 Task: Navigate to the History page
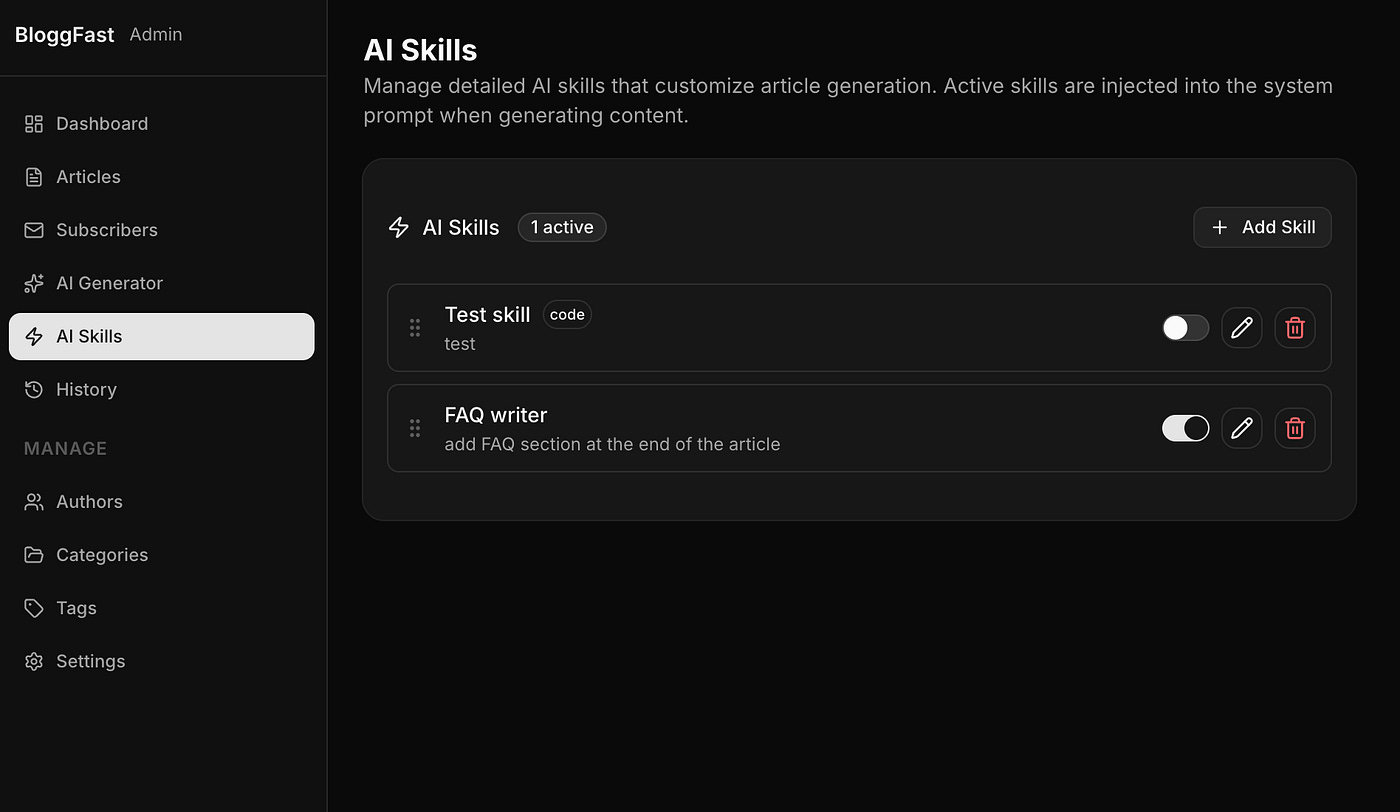(88, 389)
